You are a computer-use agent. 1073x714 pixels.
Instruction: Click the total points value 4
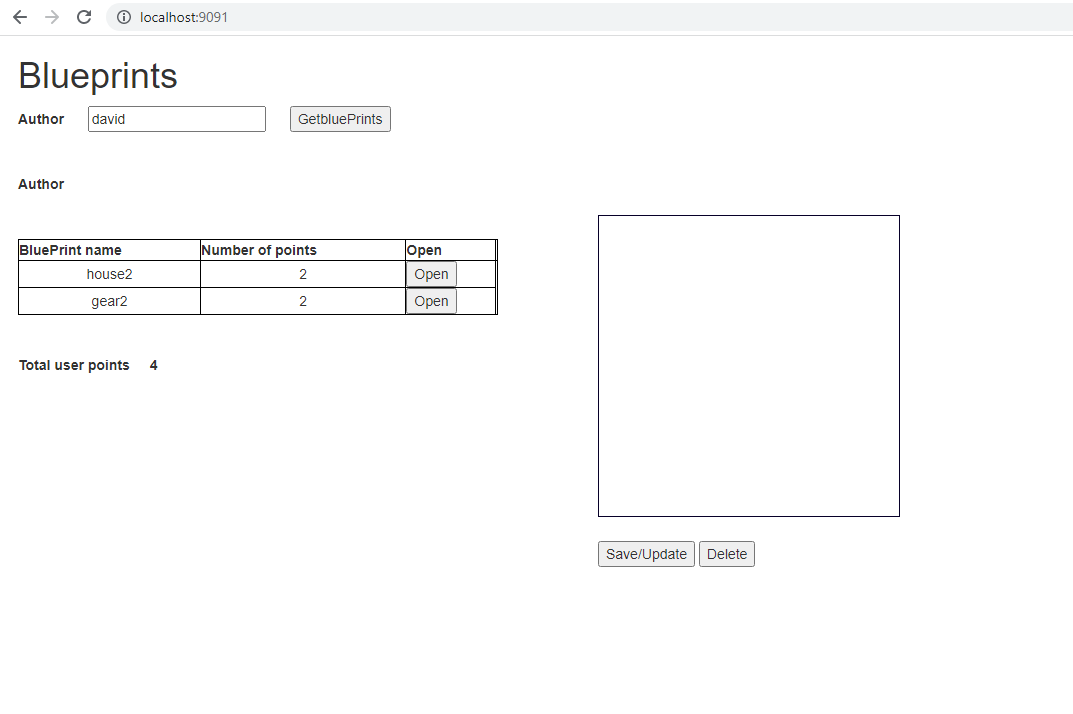coord(153,365)
